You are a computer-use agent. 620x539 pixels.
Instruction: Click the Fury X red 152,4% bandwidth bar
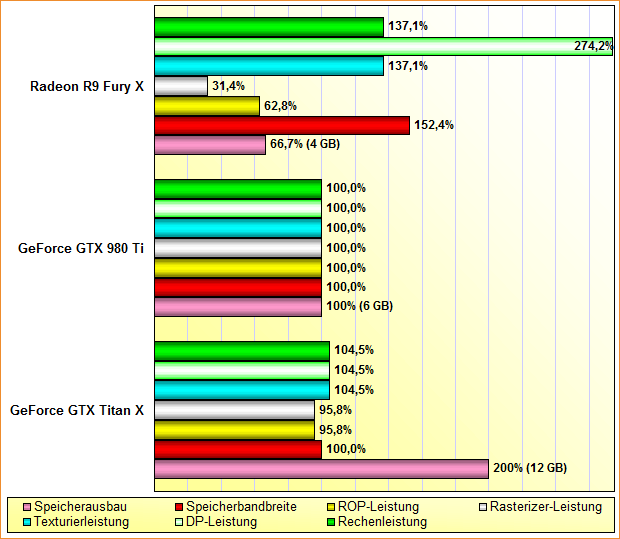click(282, 125)
